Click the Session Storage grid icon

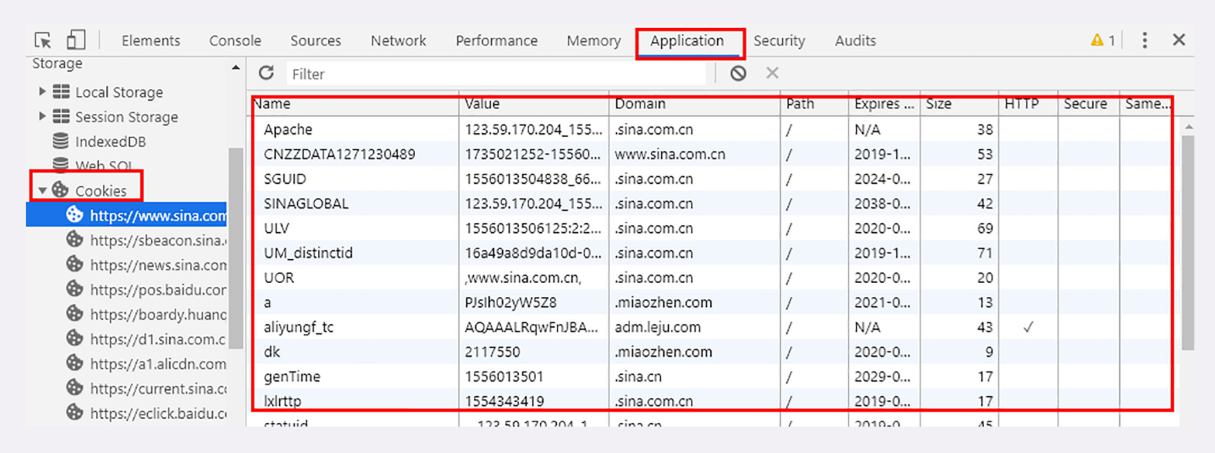(61, 117)
